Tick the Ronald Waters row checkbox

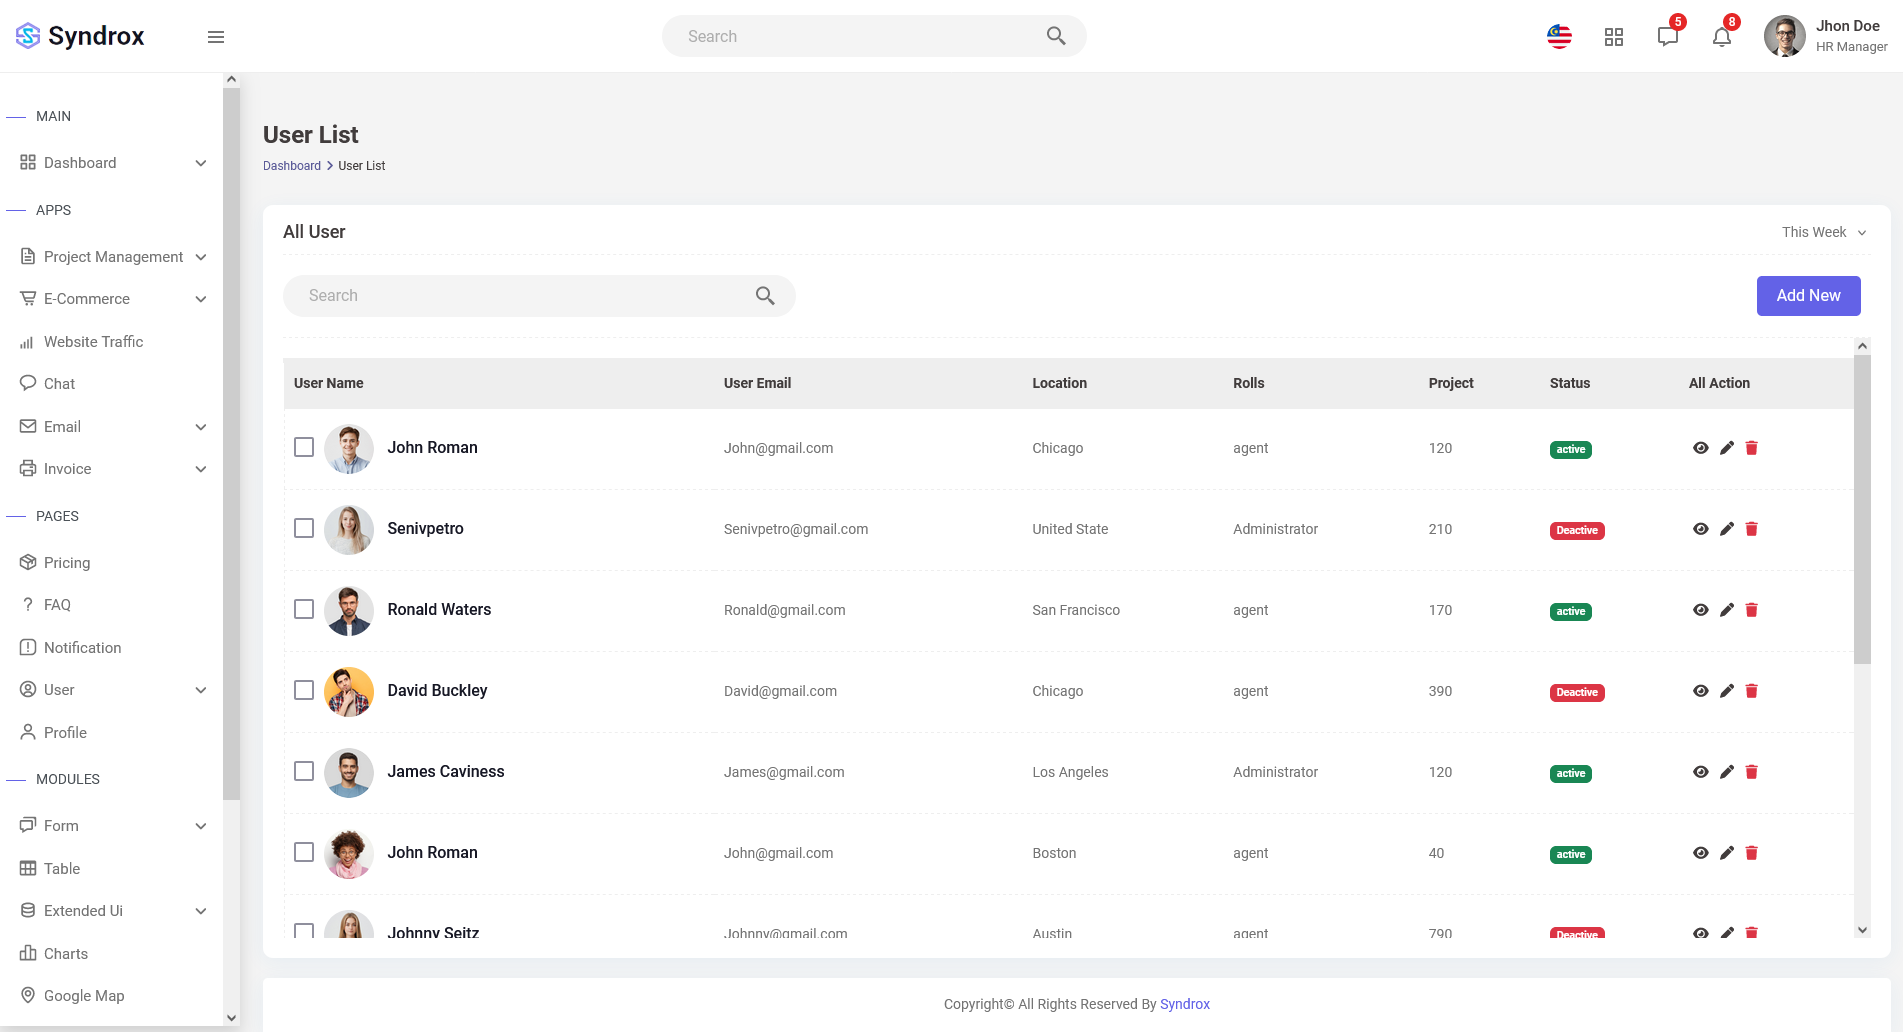[x=304, y=609]
